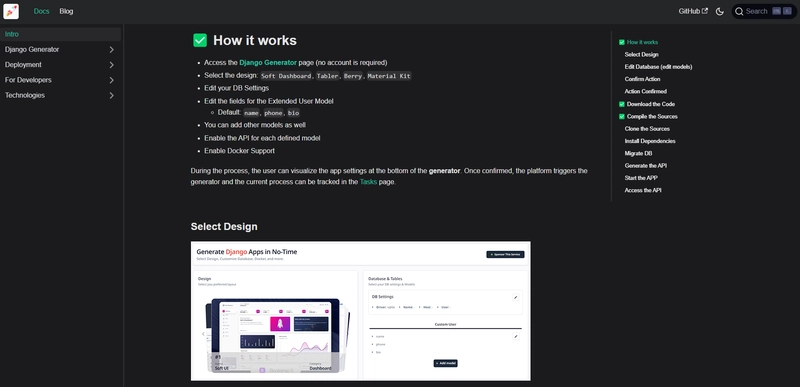The width and height of the screenshot is (800, 387).
Task: Expand Deployment chevron
Action: (111, 65)
